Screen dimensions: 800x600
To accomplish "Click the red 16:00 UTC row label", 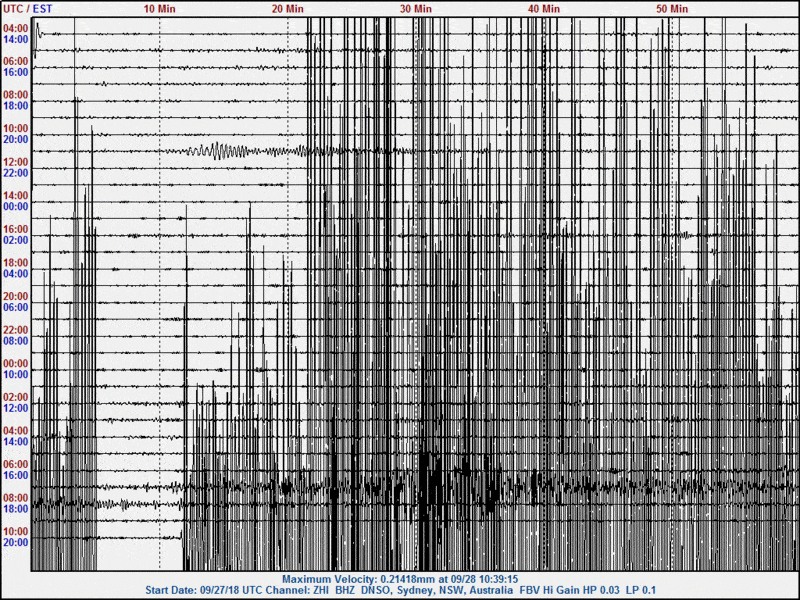I will (x=15, y=229).
